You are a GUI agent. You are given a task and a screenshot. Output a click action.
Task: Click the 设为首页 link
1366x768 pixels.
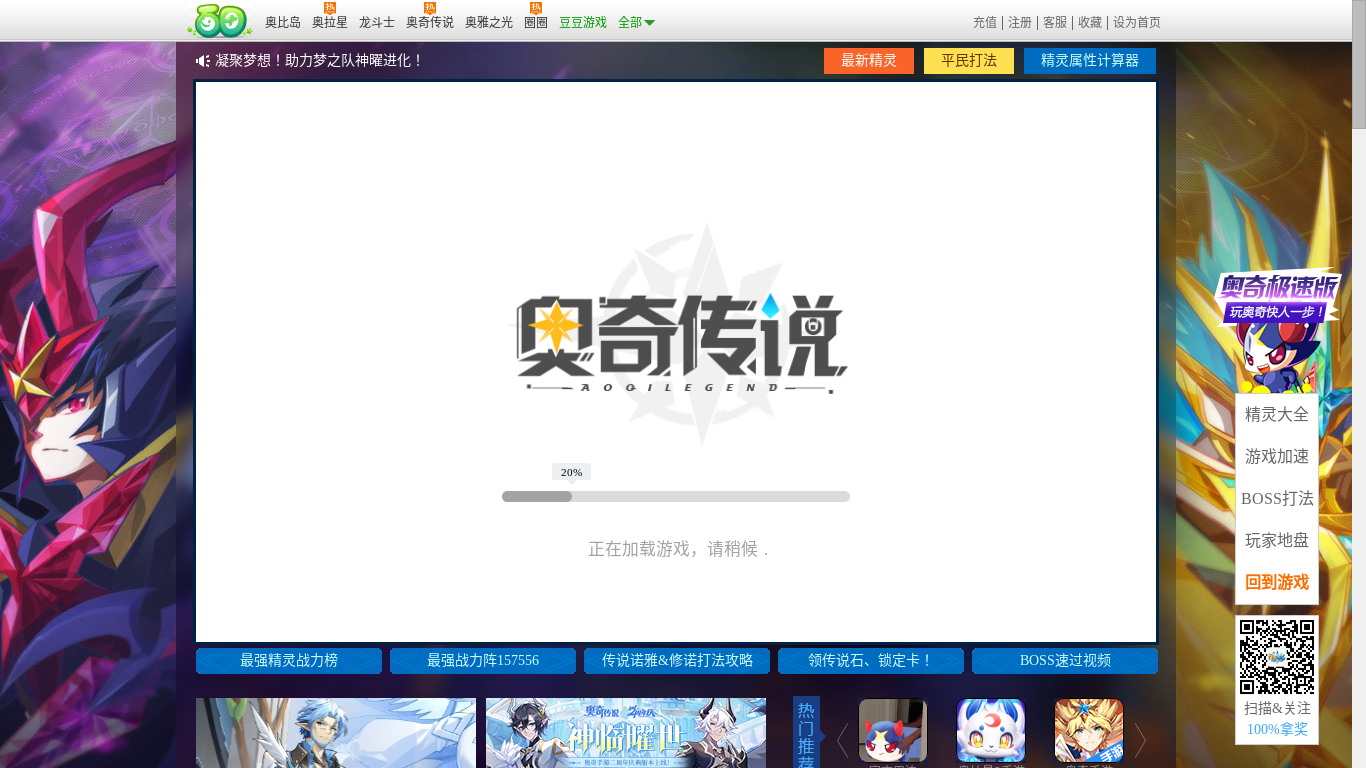tap(1137, 22)
